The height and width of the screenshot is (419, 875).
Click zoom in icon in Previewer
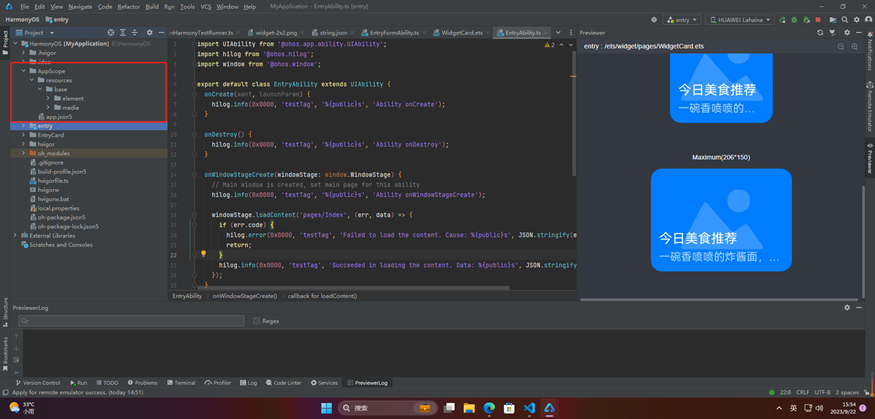point(854,46)
